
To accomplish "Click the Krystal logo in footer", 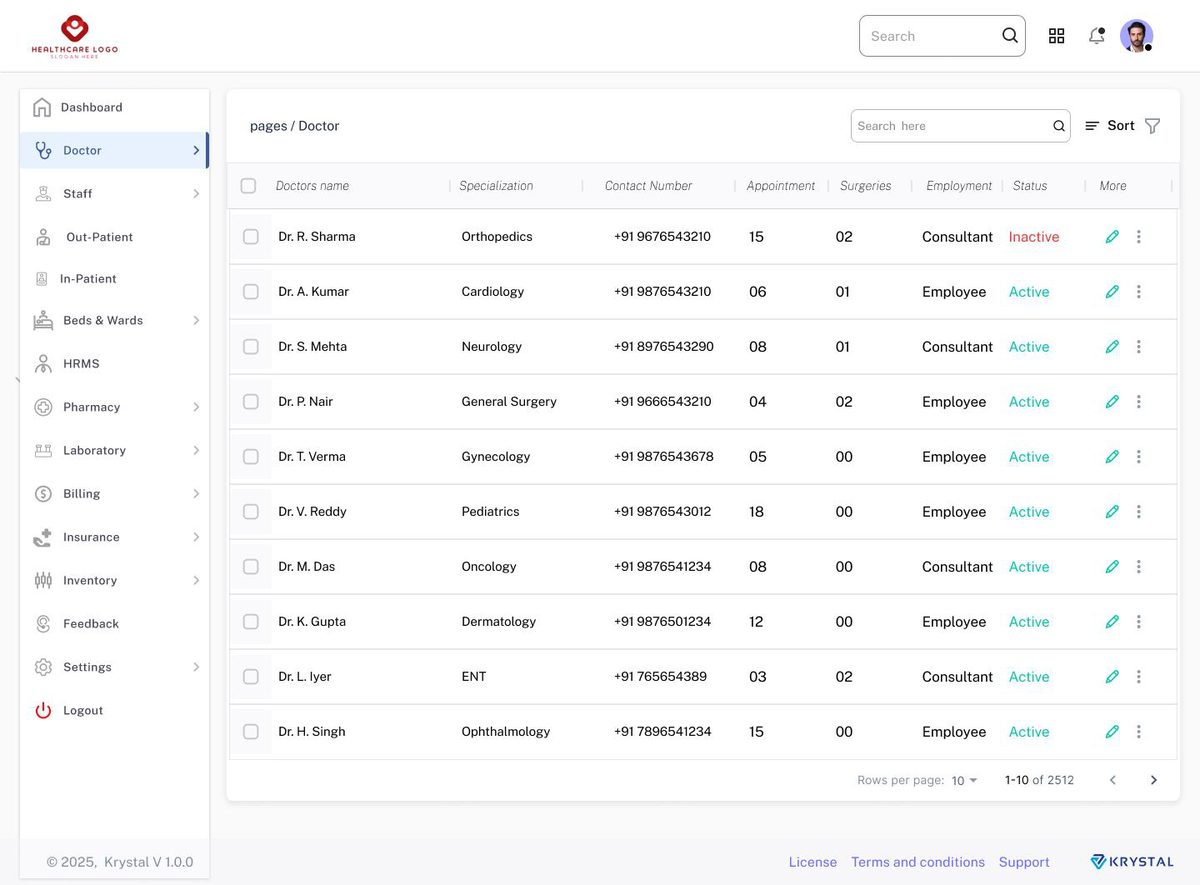I will 1132,862.
